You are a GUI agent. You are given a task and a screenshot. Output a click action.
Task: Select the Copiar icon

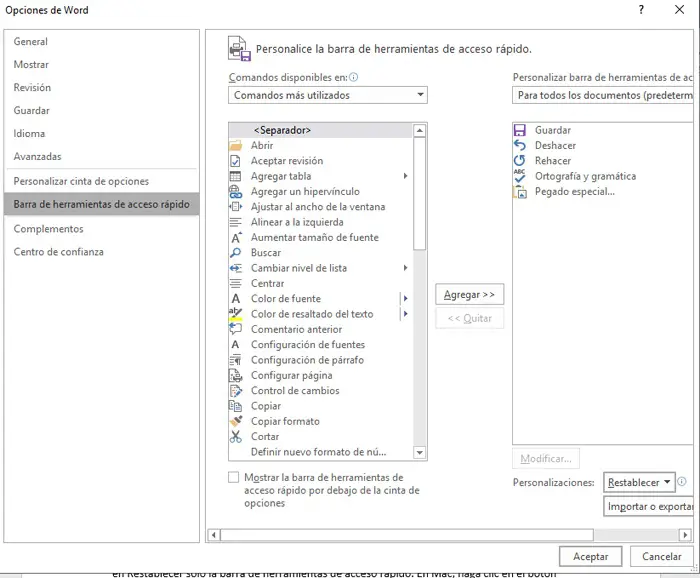[x=235, y=406]
